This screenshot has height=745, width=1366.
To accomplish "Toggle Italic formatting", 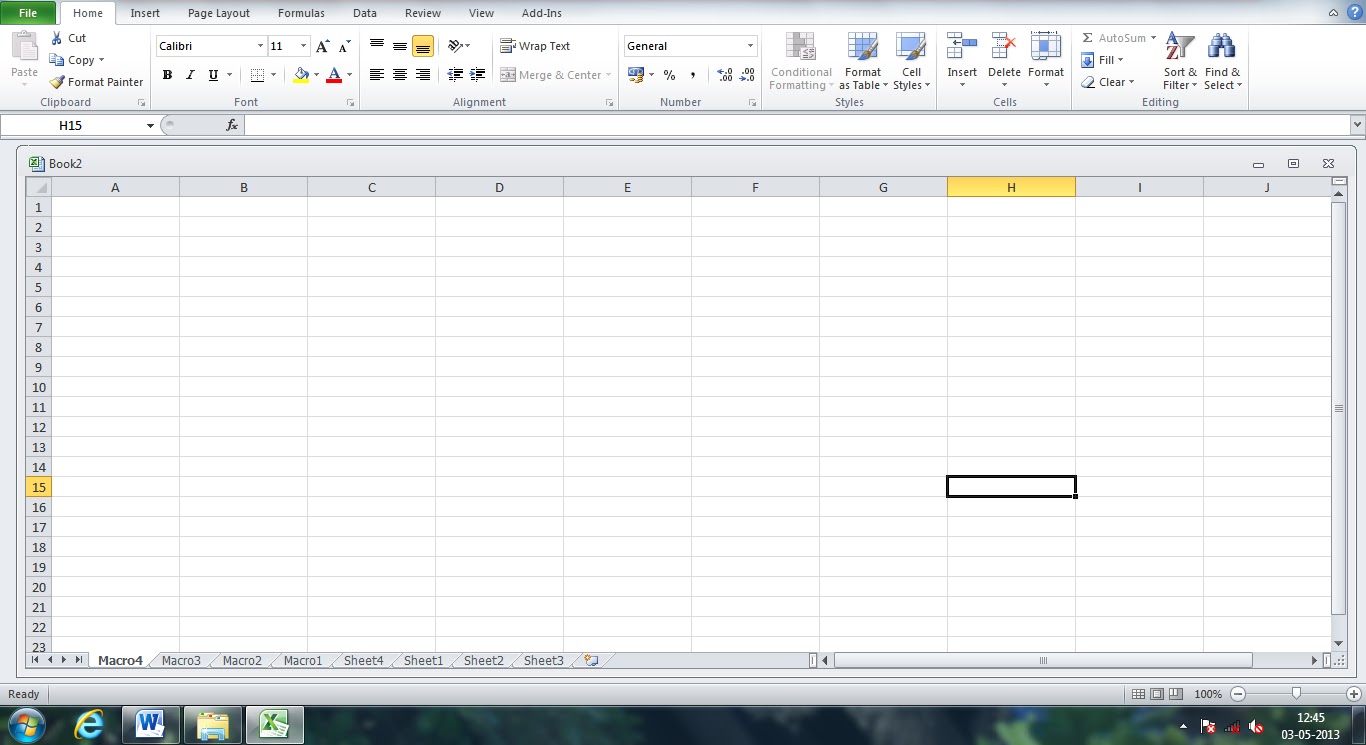I will 190,75.
